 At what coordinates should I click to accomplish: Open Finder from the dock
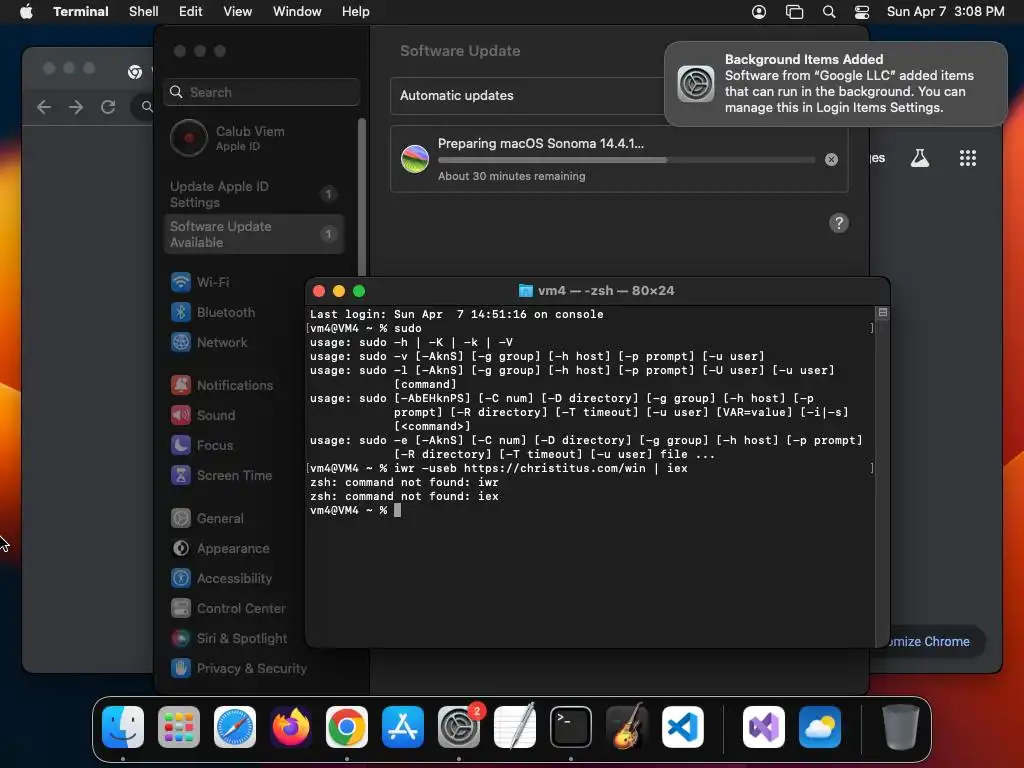point(123,727)
